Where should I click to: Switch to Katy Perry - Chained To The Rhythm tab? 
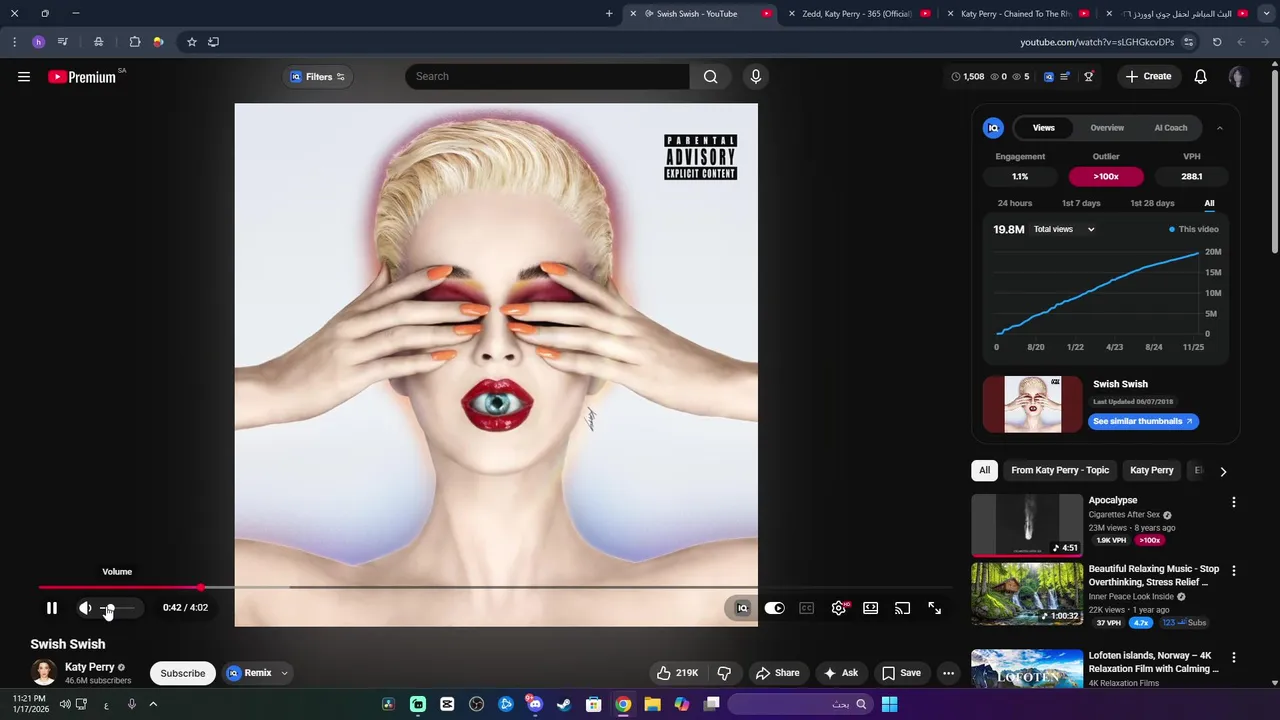1015,14
